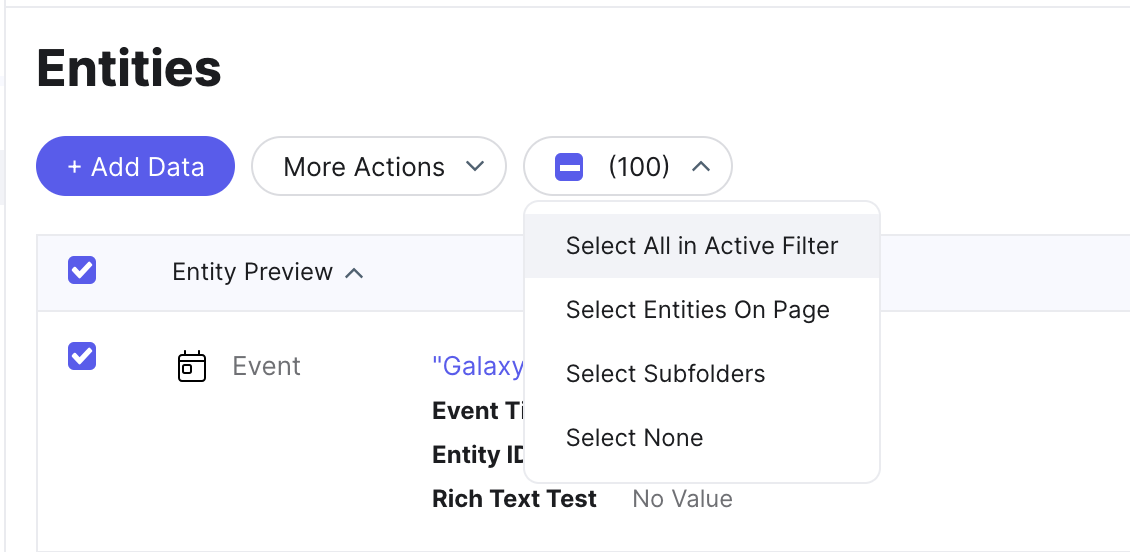Click the Event entity type label
Viewport: 1130px width, 552px height.
click(266, 367)
